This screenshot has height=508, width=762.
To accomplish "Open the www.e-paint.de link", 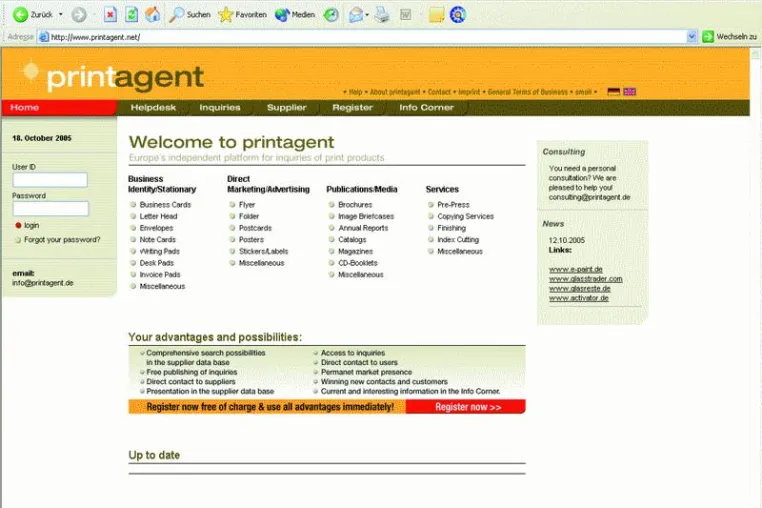I will [576, 269].
